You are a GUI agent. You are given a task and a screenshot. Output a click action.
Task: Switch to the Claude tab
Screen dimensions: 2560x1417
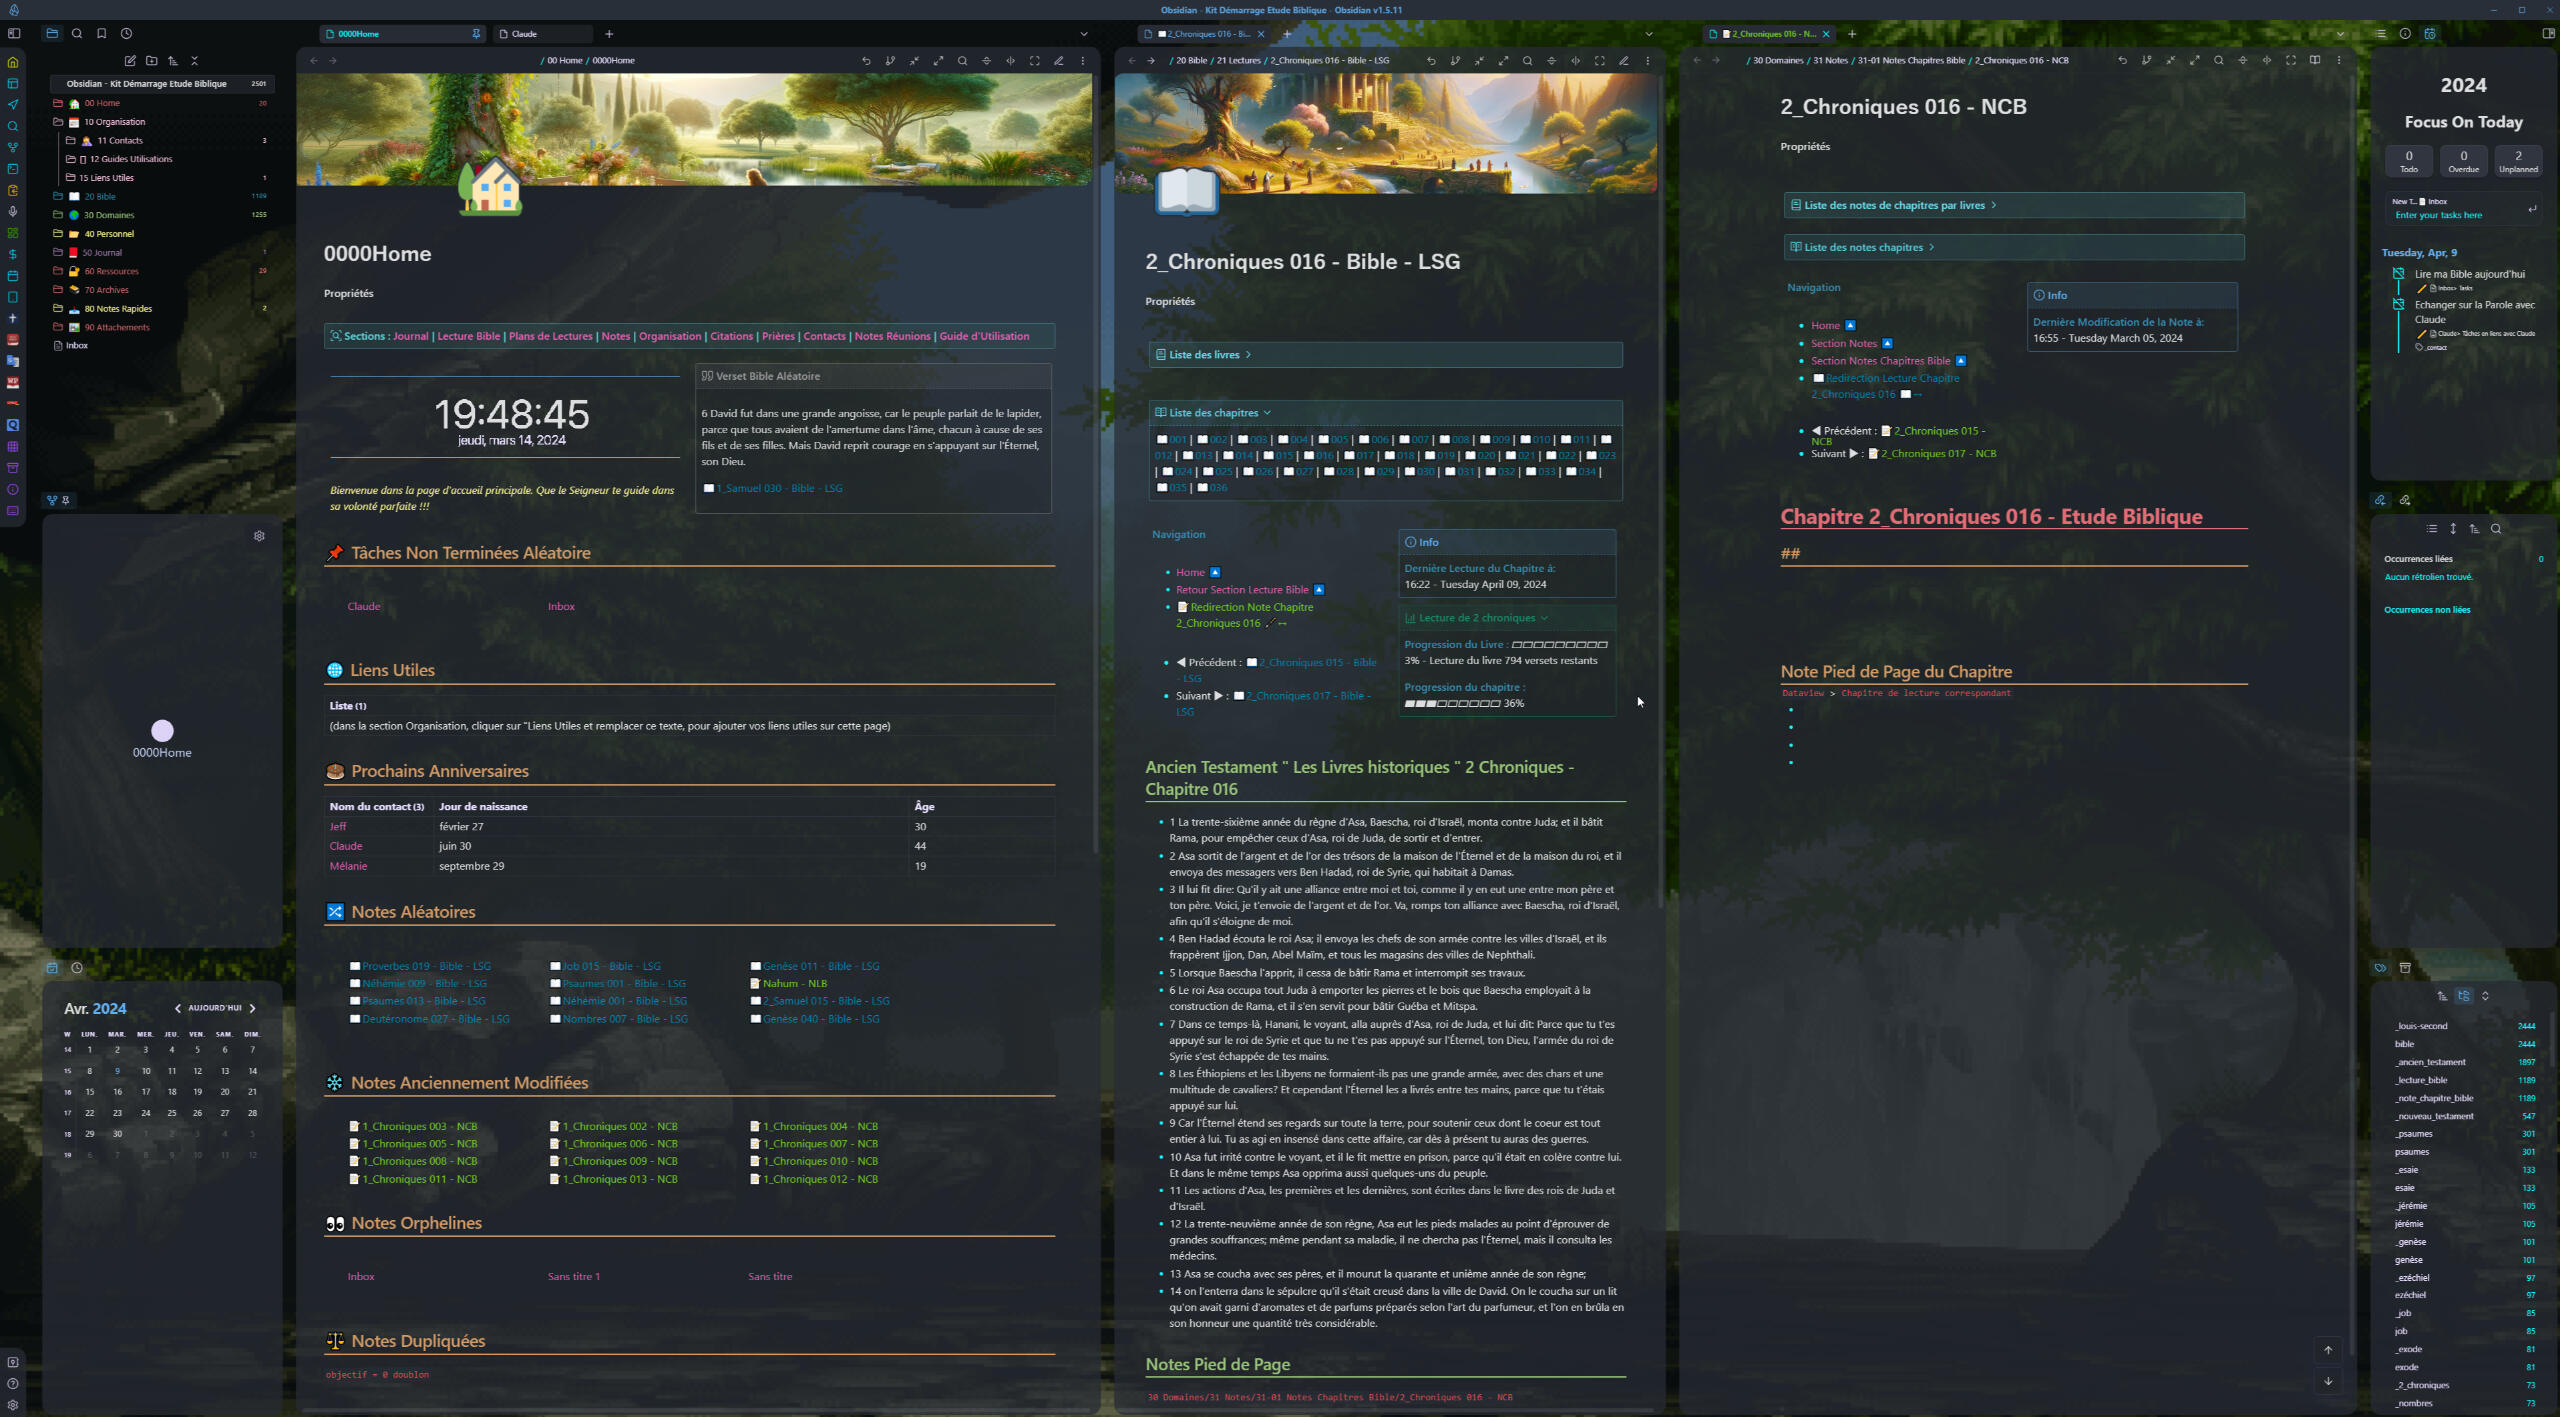[x=543, y=33]
